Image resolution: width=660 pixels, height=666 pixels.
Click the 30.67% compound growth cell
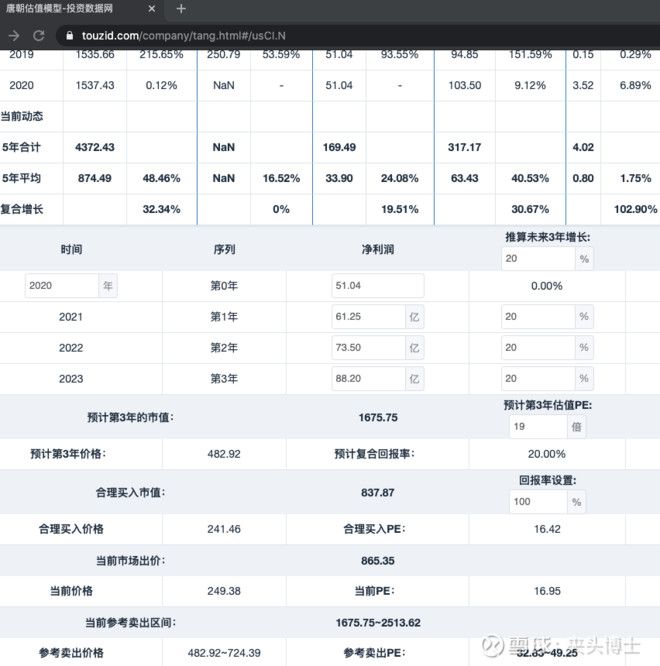point(530,209)
